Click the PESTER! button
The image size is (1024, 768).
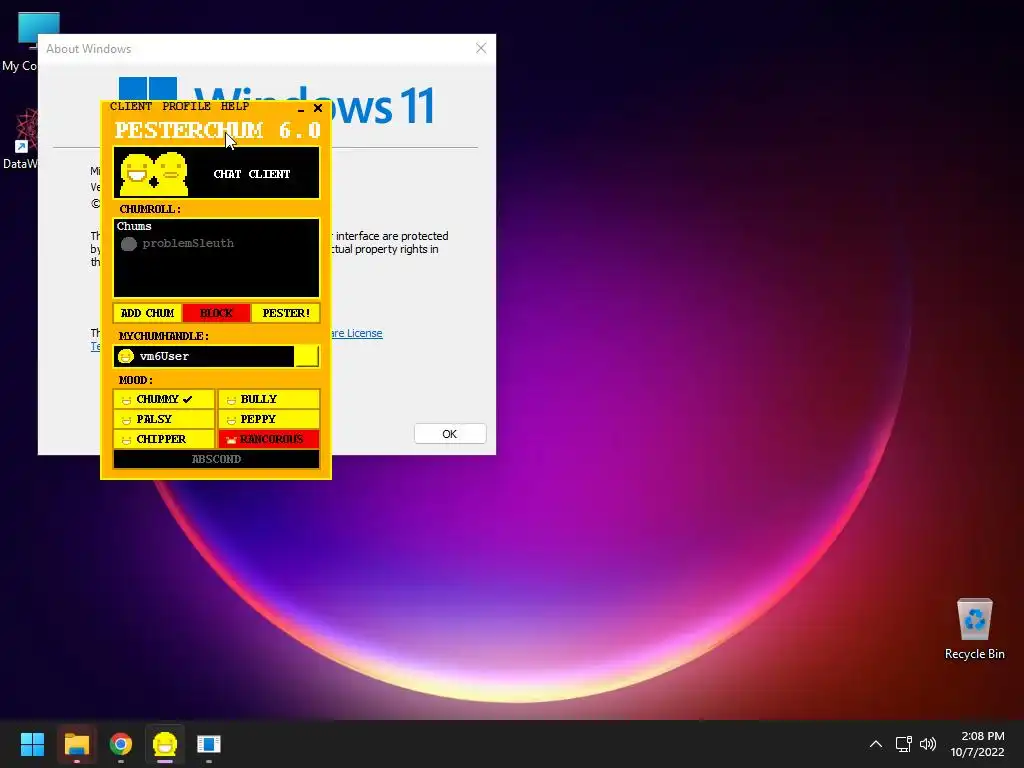(286, 313)
